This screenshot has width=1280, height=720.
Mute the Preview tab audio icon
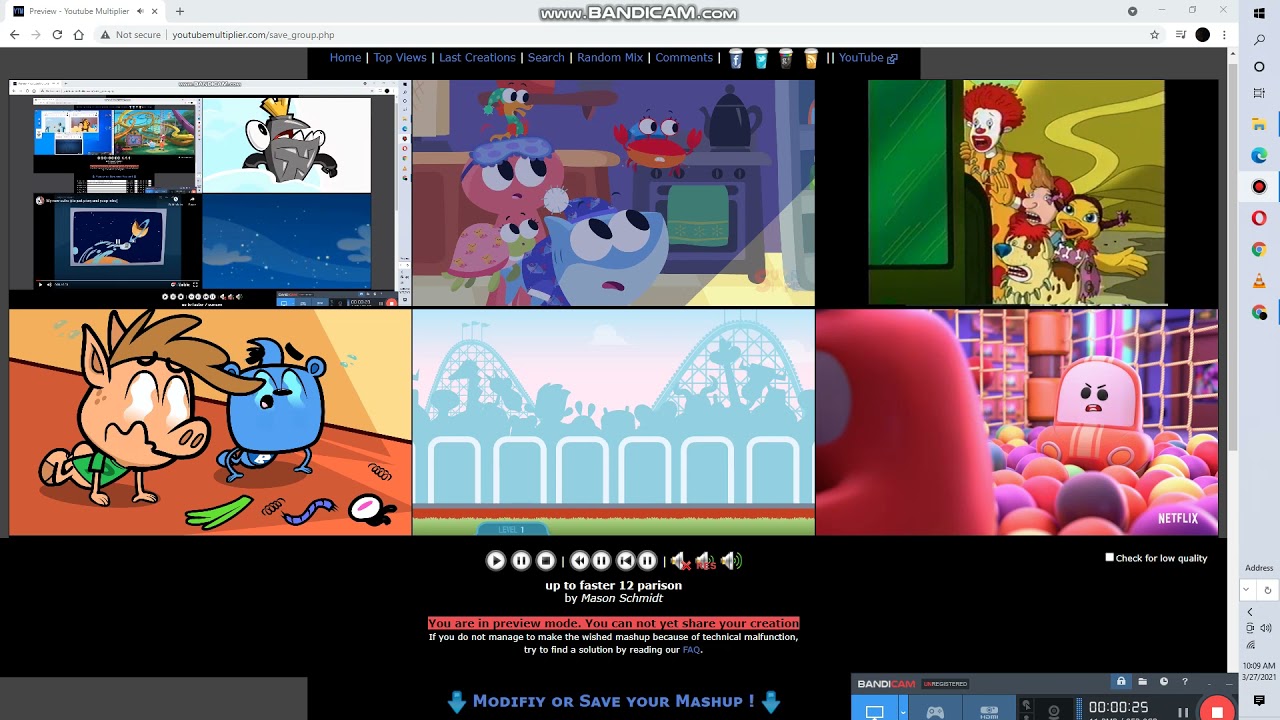(140, 11)
